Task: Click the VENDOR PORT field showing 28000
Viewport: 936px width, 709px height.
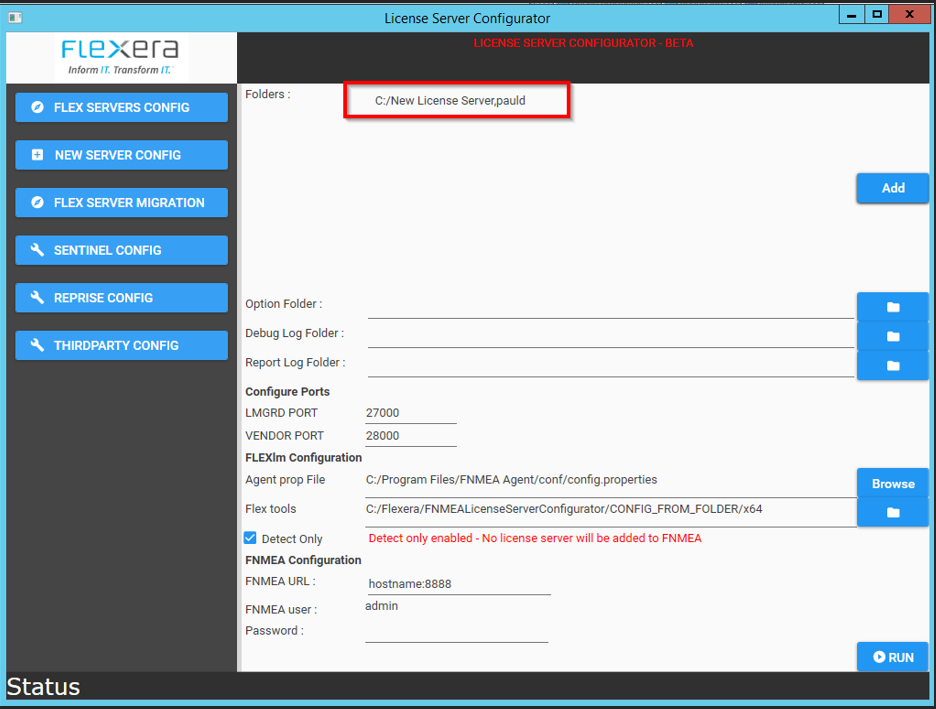Action: tap(411, 436)
